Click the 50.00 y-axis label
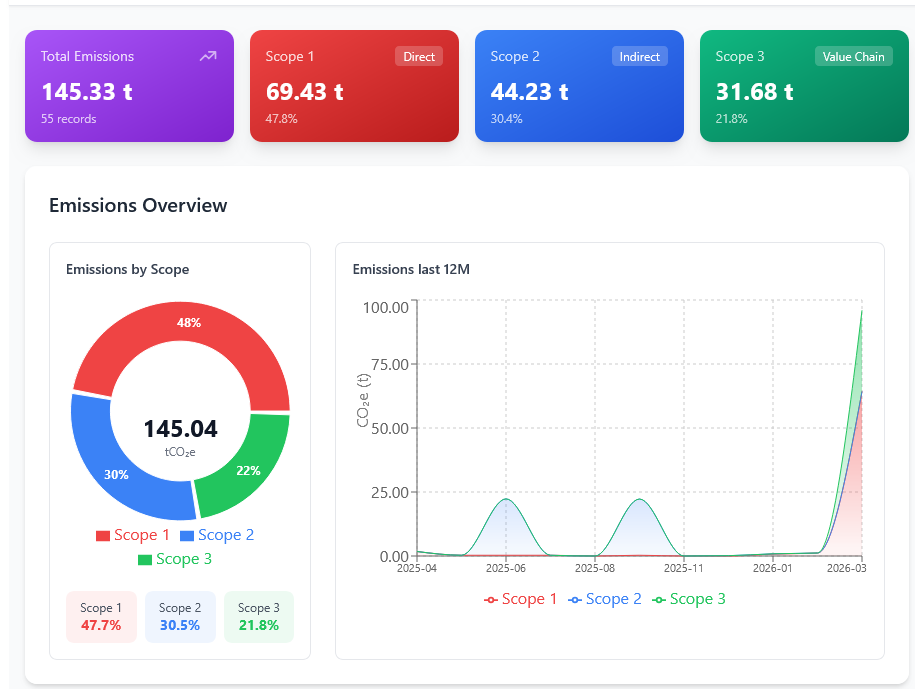The height and width of the screenshot is (689, 915). (390, 429)
